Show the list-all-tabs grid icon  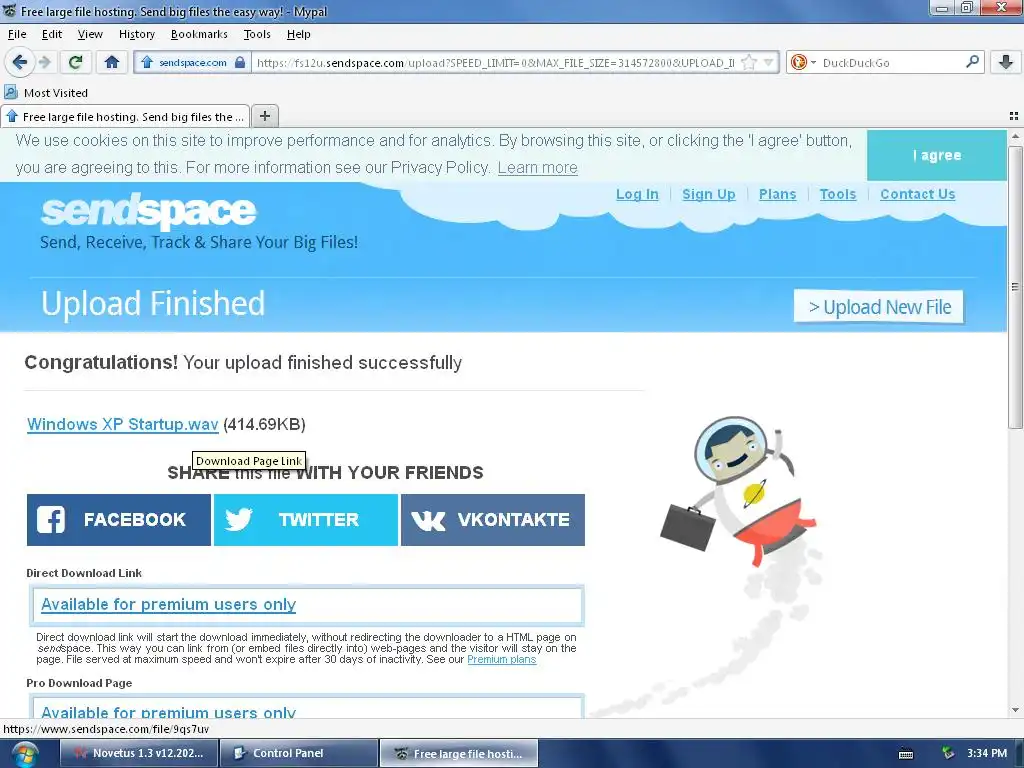click(1014, 116)
